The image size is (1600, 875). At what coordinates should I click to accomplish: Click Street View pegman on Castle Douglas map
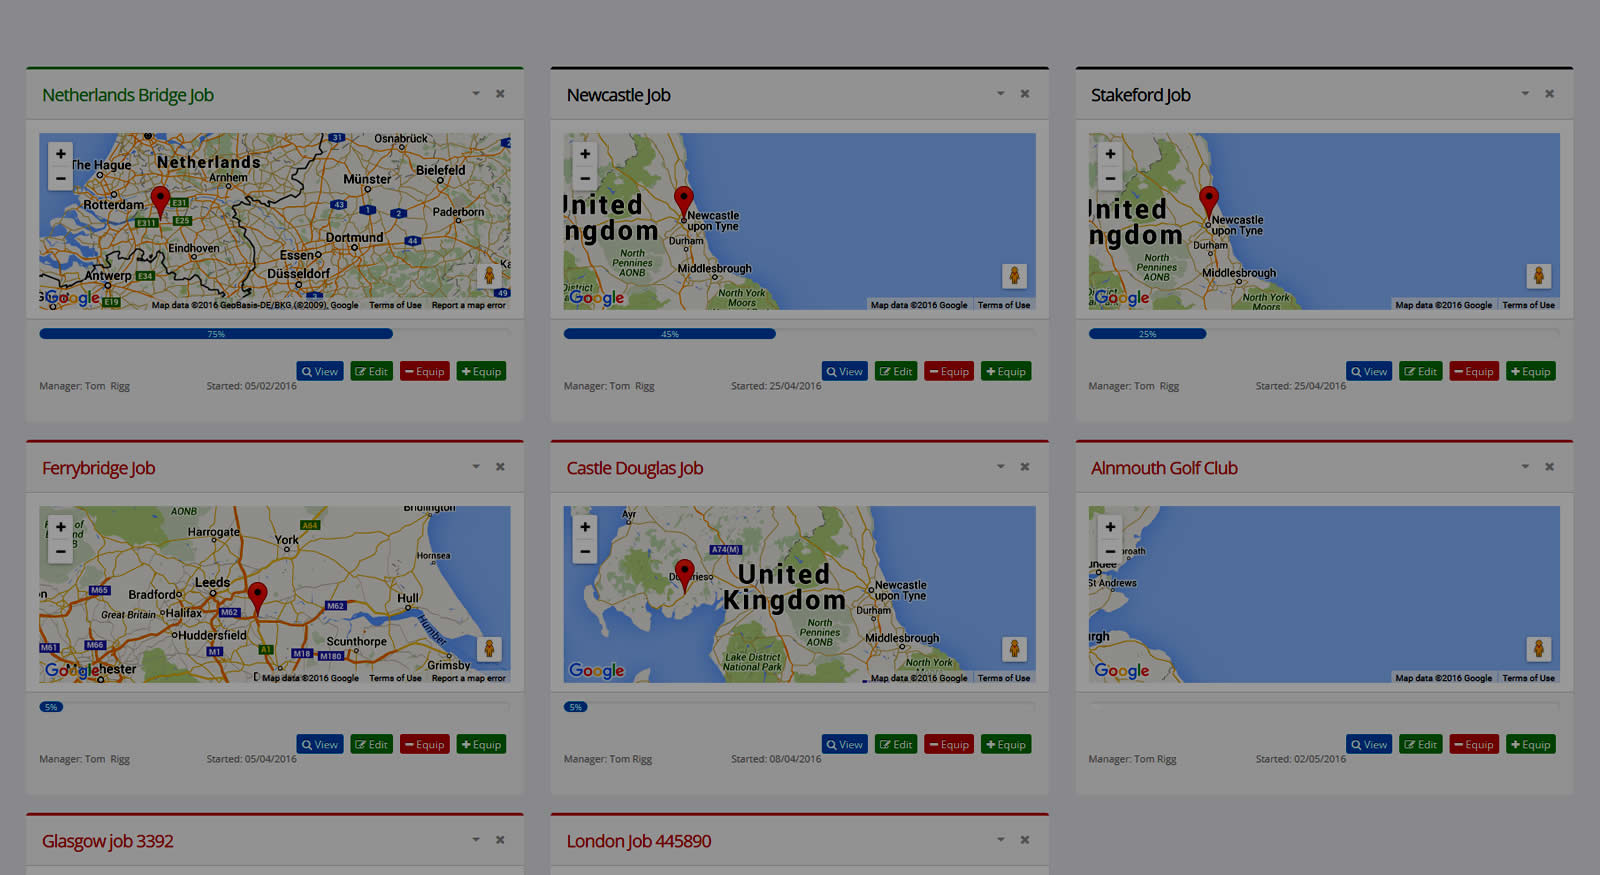click(x=1014, y=649)
